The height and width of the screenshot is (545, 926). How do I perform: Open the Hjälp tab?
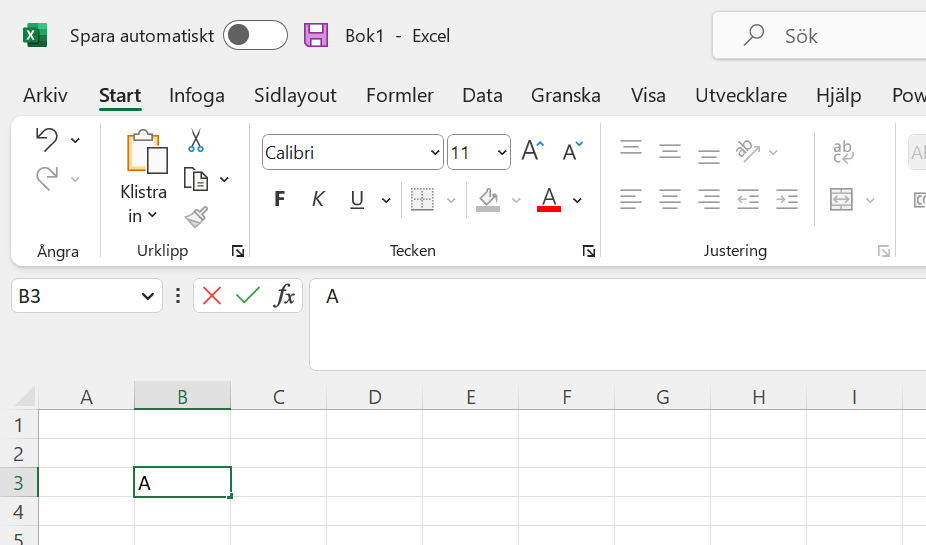coord(839,95)
